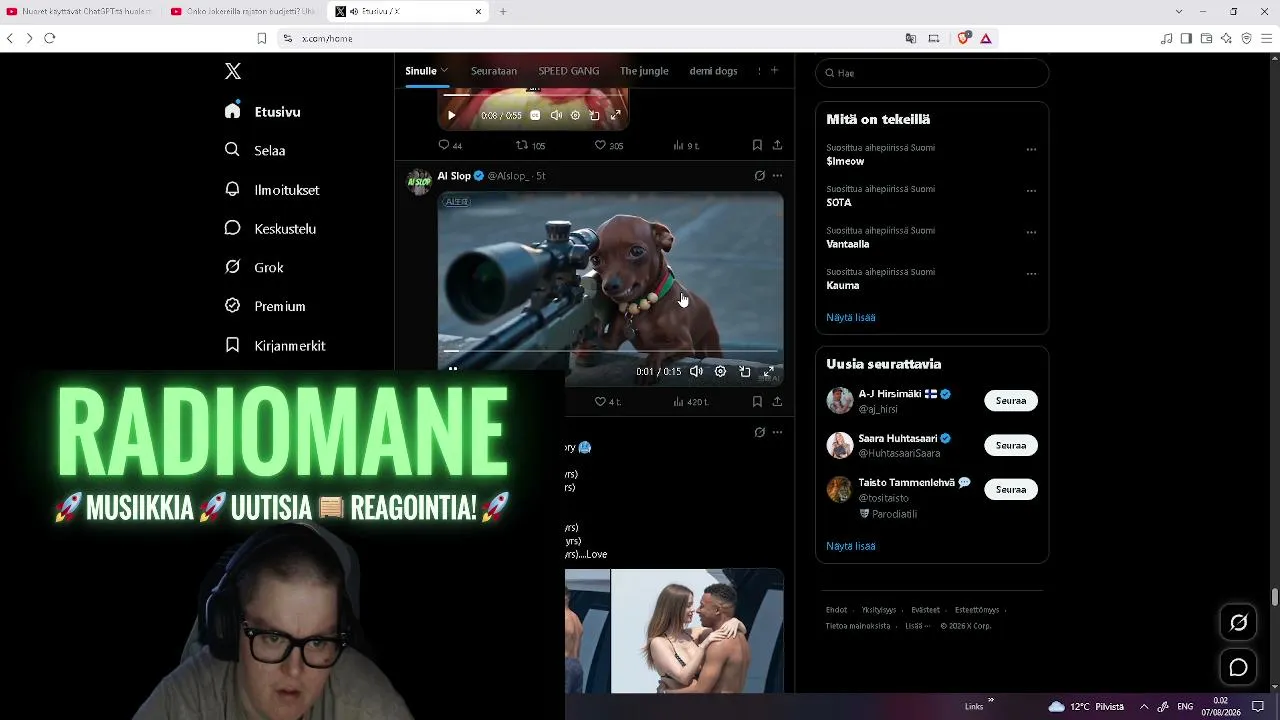Open more options for the SOTA trend
This screenshot has width=1280, height=720.
(1031, 191)
